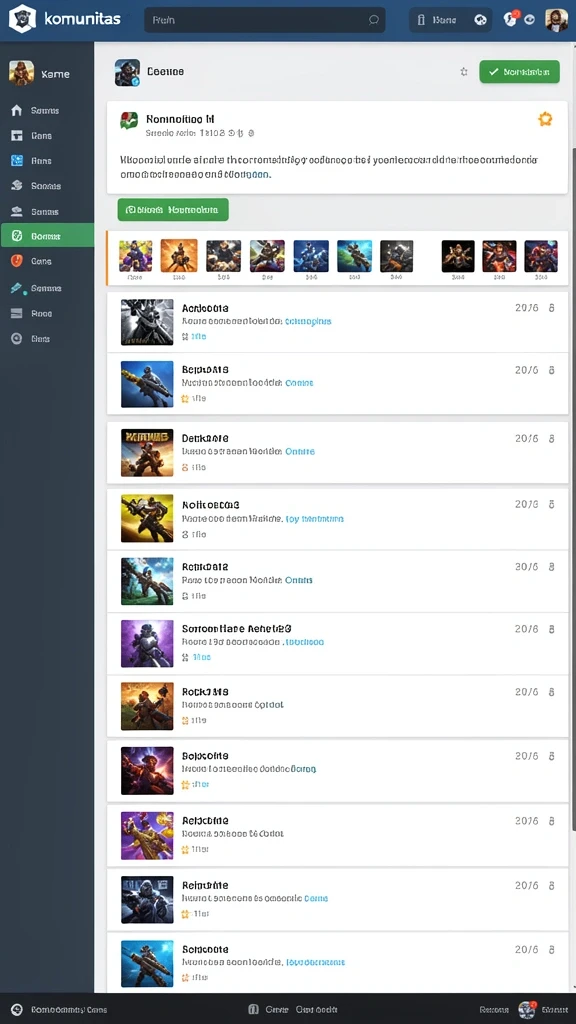The width and height of the screenshot is (576, 1024).
Task: Open the orange-background thumbnail in the game strip
Action: click(179, 256)
